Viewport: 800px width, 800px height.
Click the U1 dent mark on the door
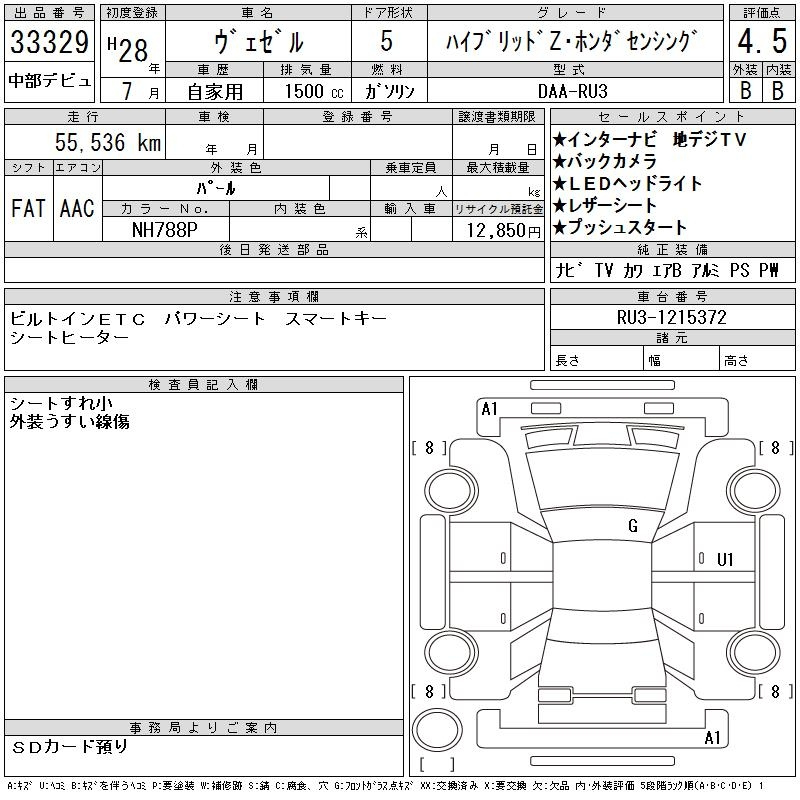point(724,560)
